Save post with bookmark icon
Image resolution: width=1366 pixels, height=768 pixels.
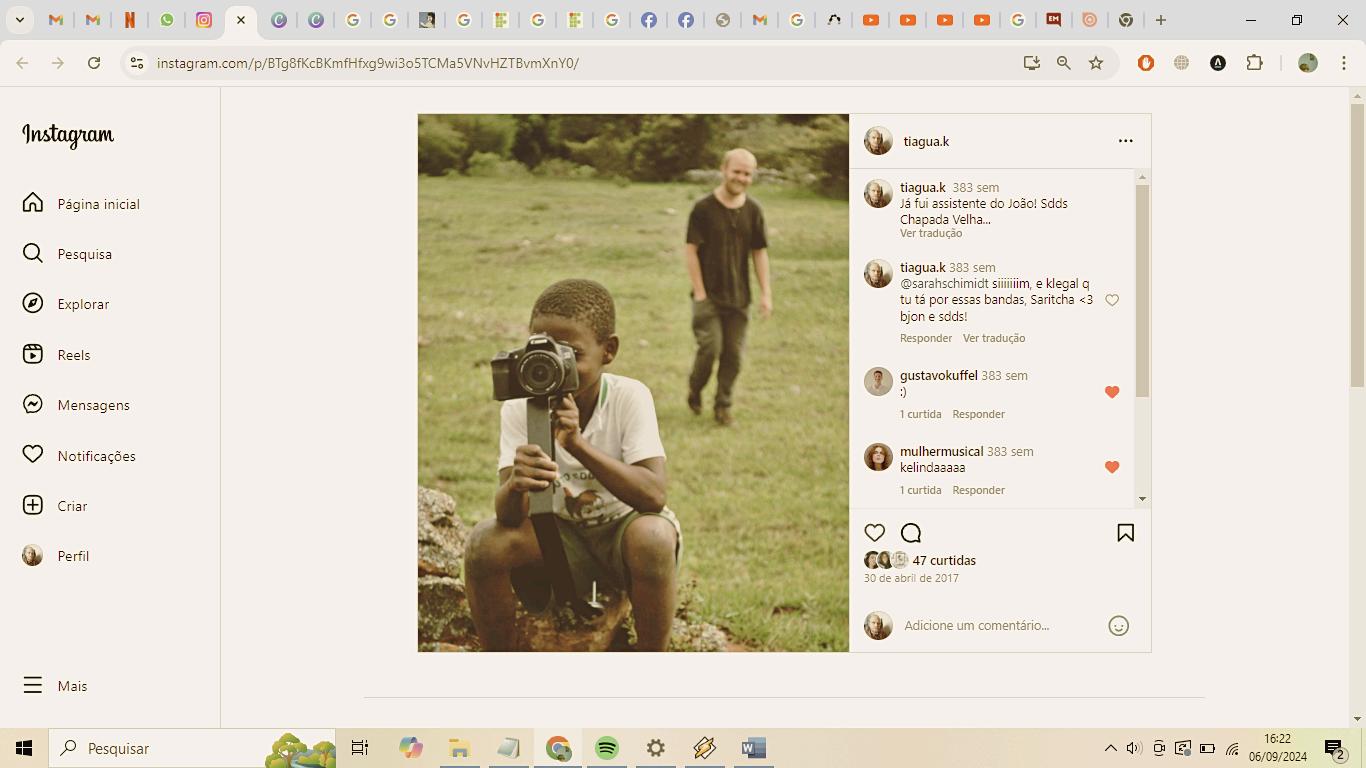[x=1125, y=533]
